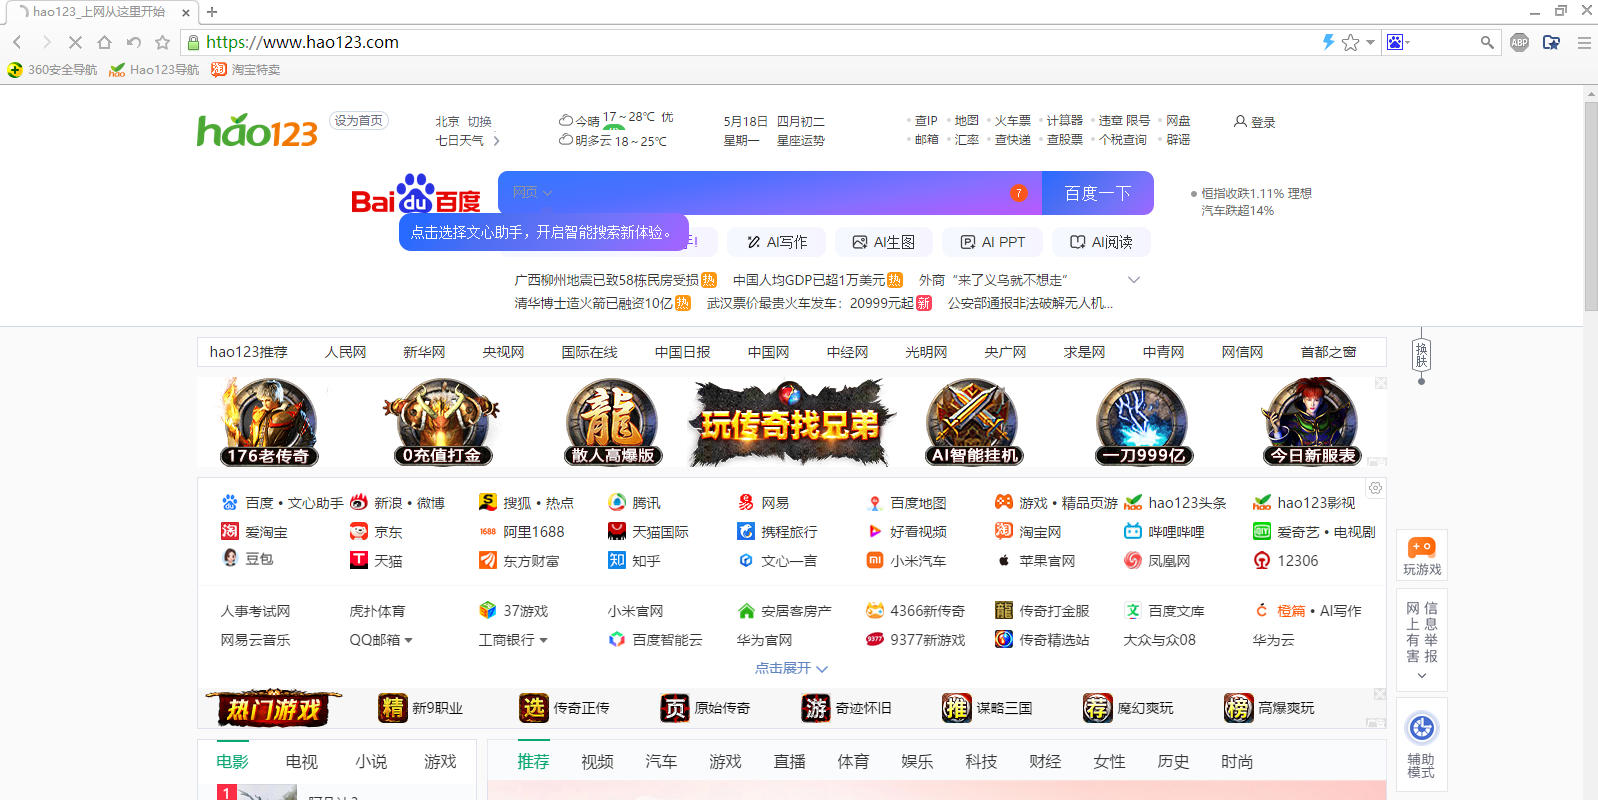Click 登录 login link
This screenshot has height=800, width=1598.
coord(1254,122)
